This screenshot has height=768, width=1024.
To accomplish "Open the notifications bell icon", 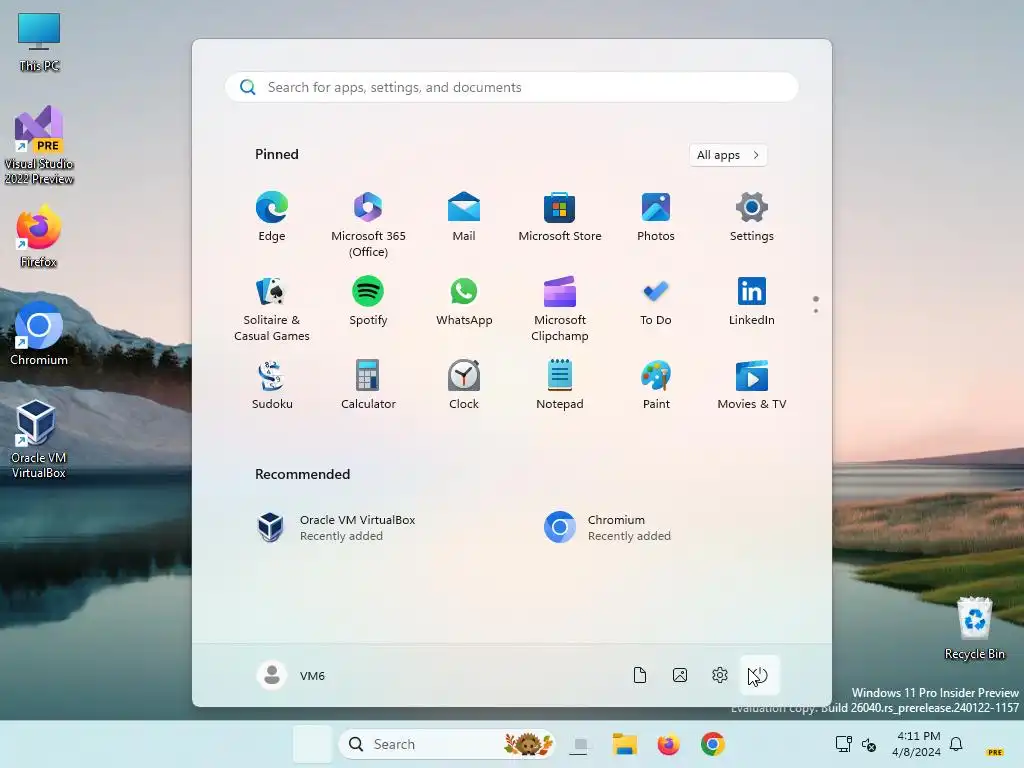I will [x=956, y=744].
